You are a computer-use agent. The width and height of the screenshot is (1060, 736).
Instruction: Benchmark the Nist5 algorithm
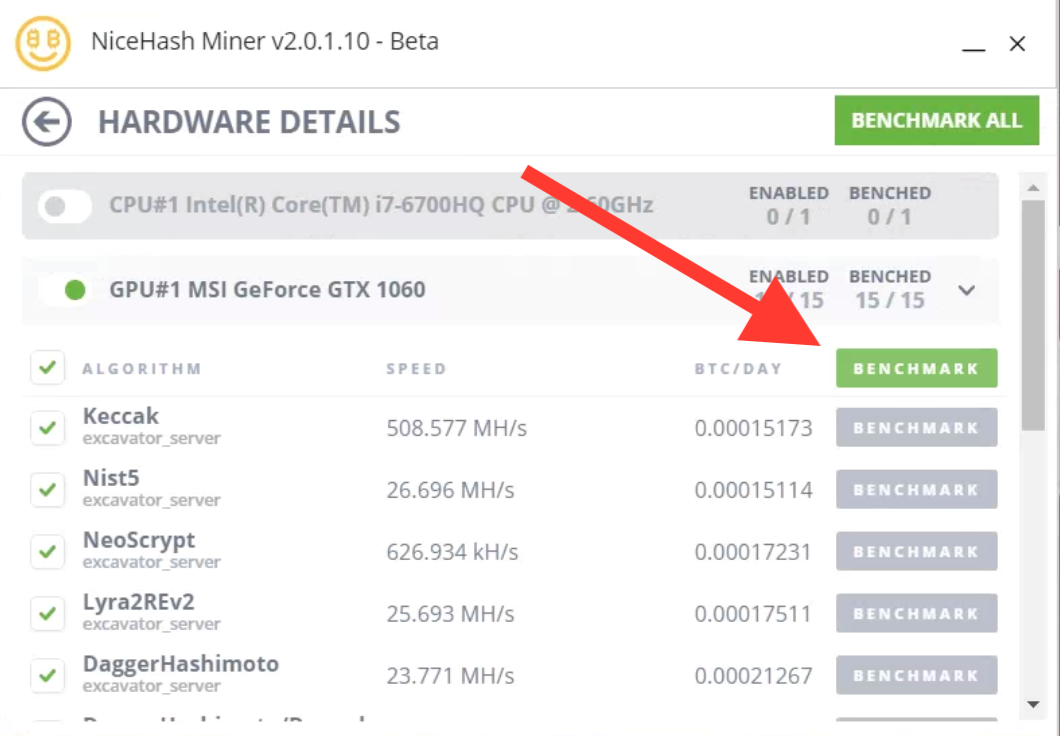click(917, 489)
